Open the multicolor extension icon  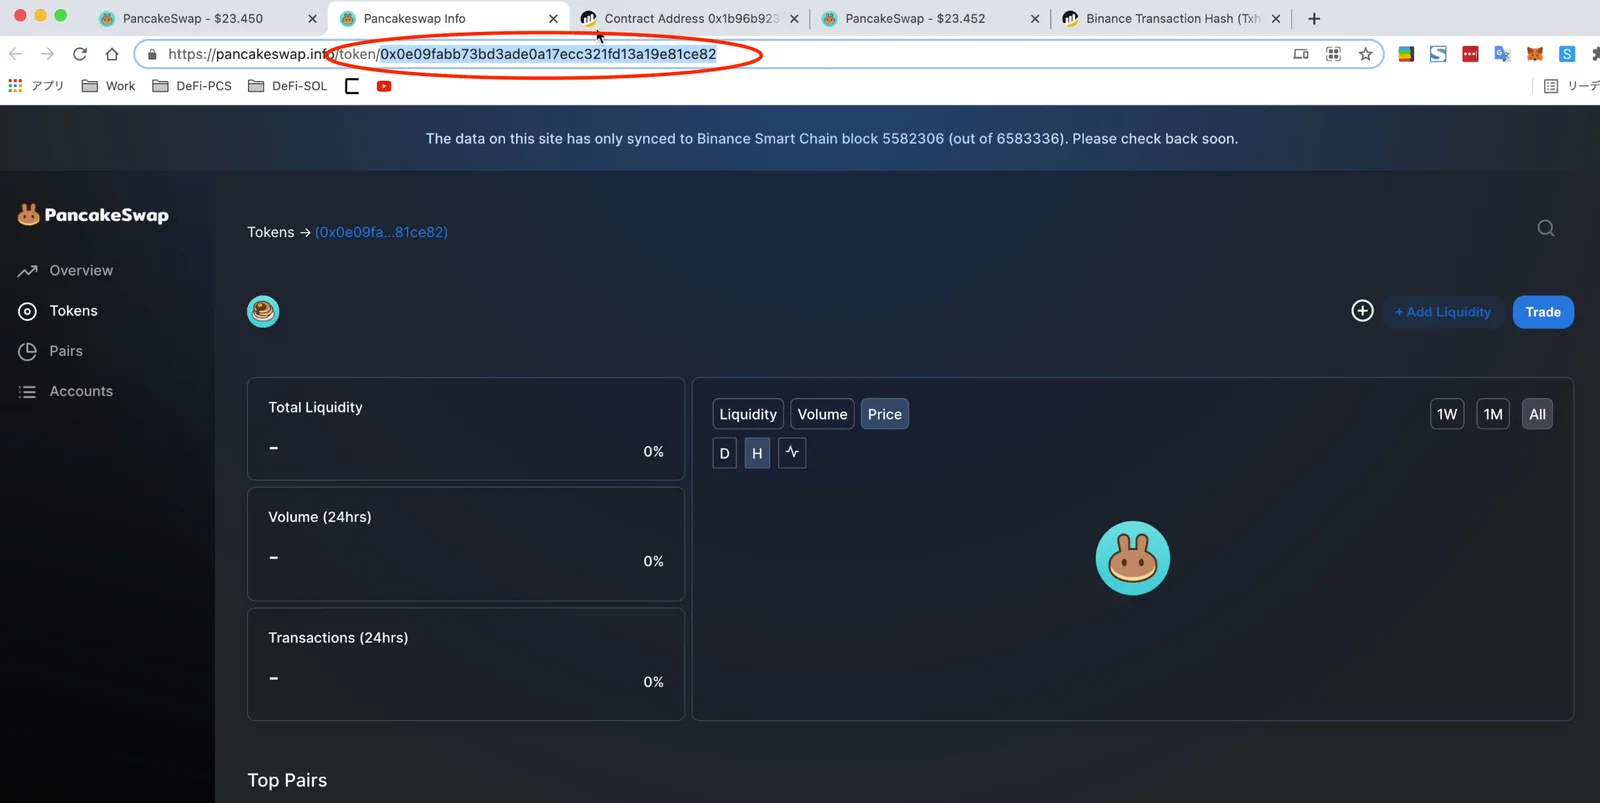(1406, 54)
